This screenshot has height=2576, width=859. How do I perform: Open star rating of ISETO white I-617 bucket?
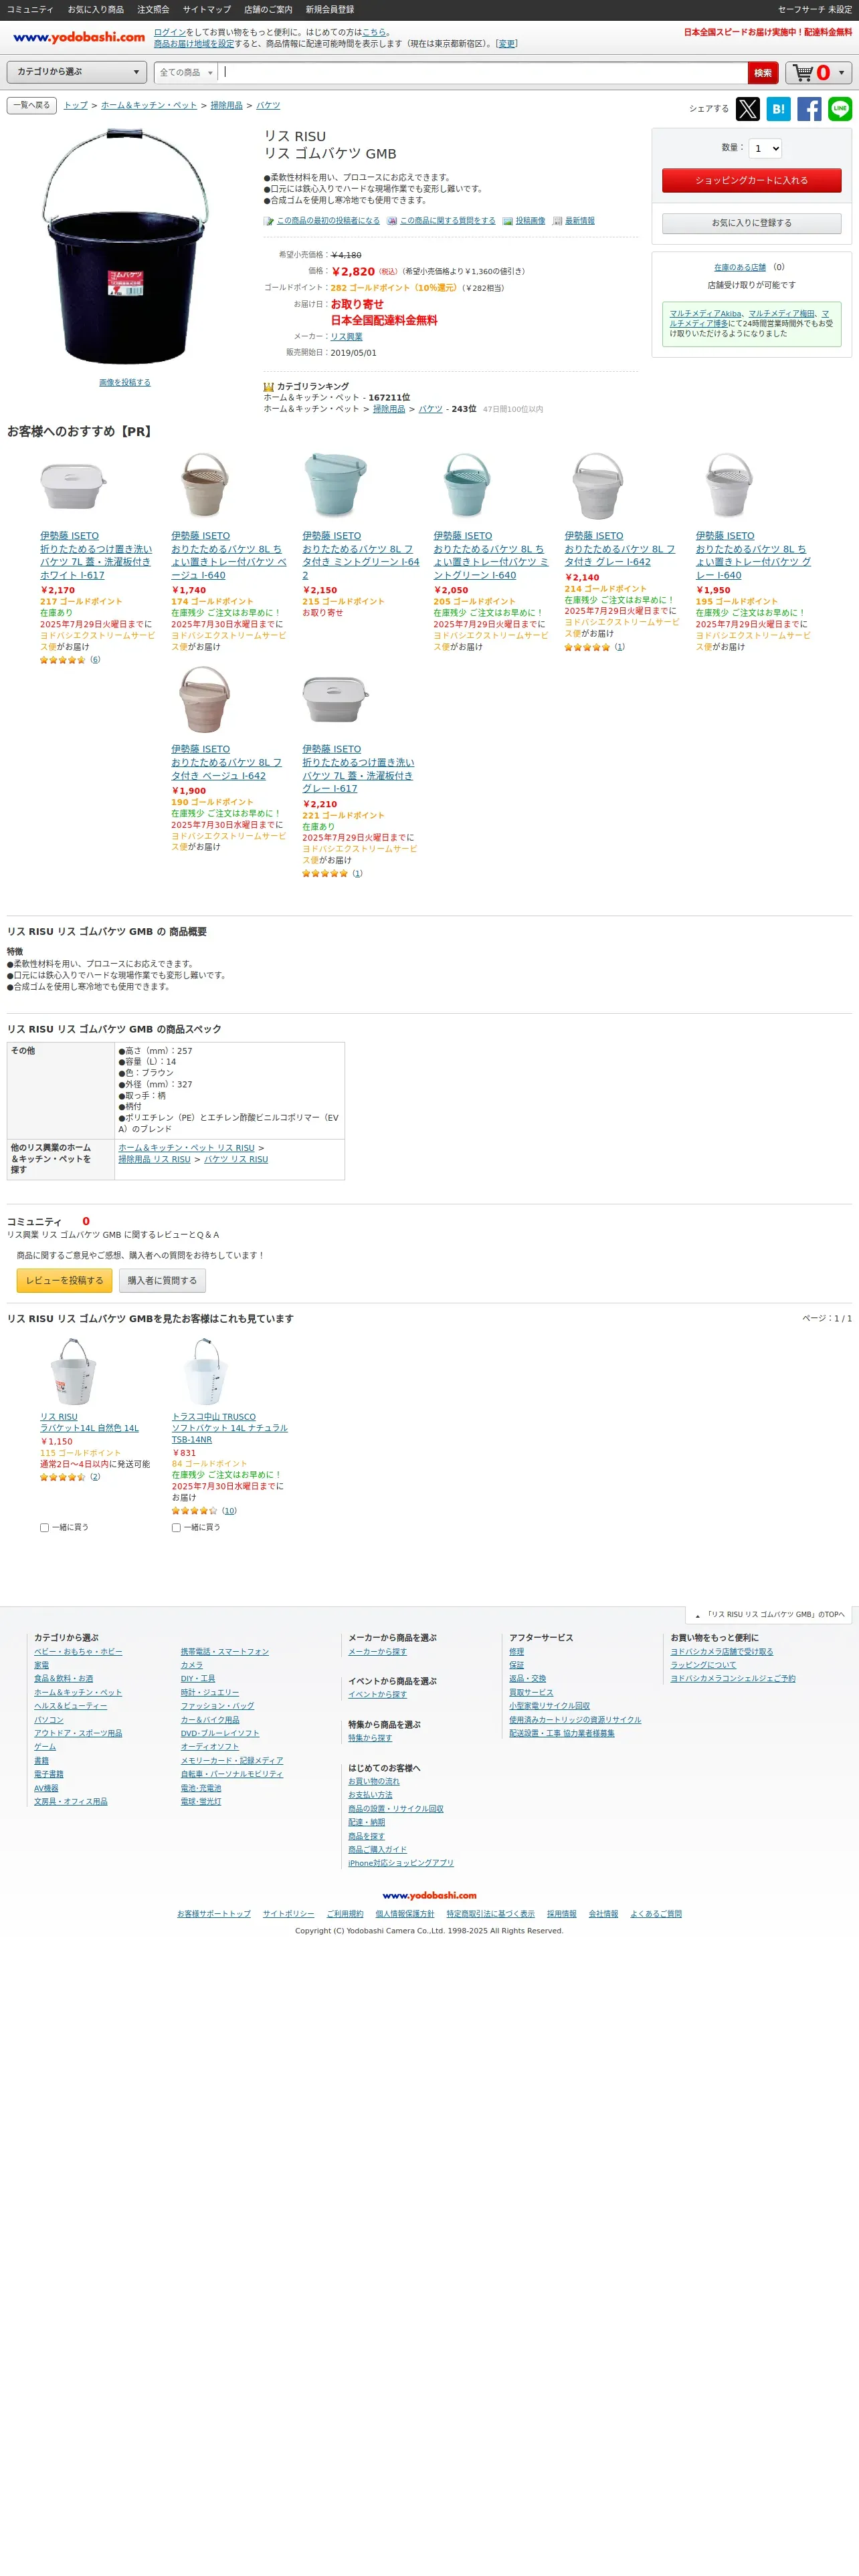click(x=62, y=660)
